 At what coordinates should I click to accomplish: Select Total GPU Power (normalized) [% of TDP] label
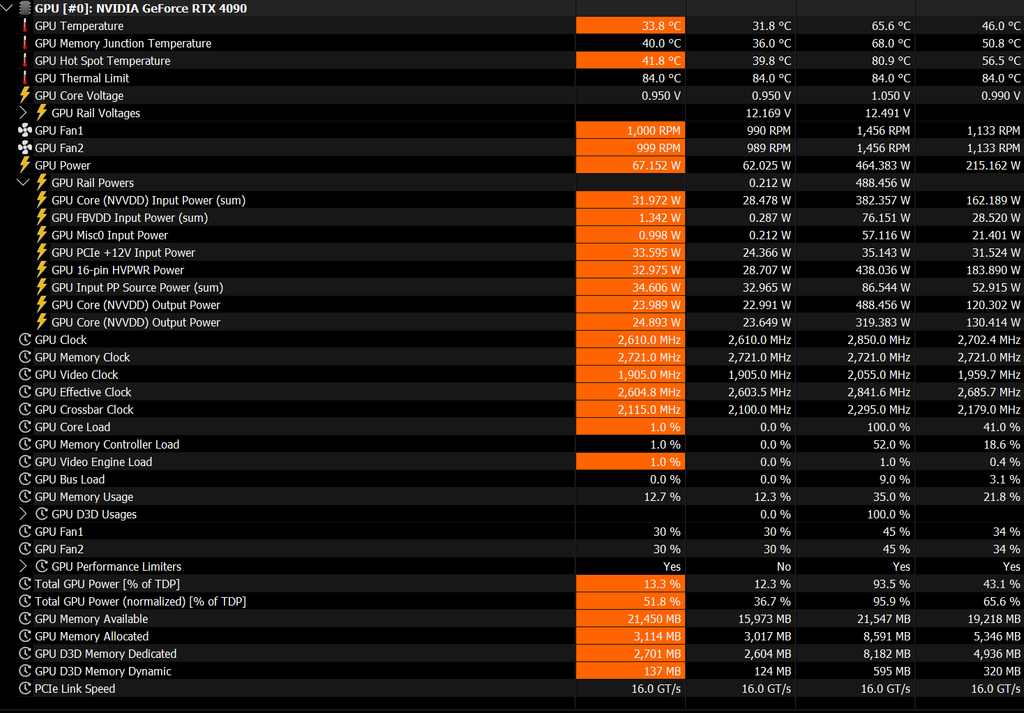[140, 601]
